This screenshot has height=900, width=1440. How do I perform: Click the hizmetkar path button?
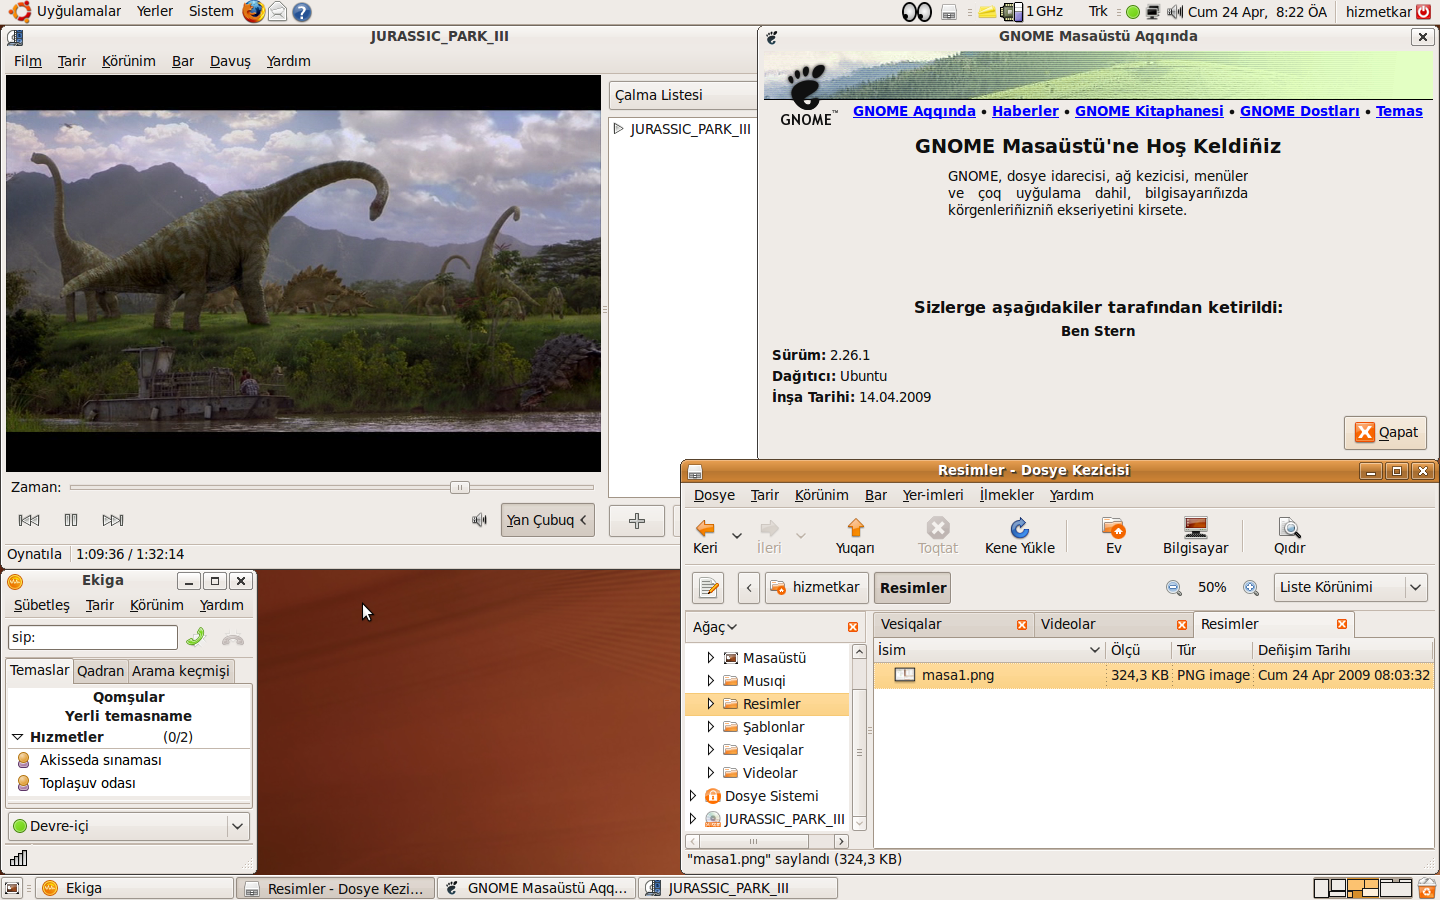[x=817, y=588]
